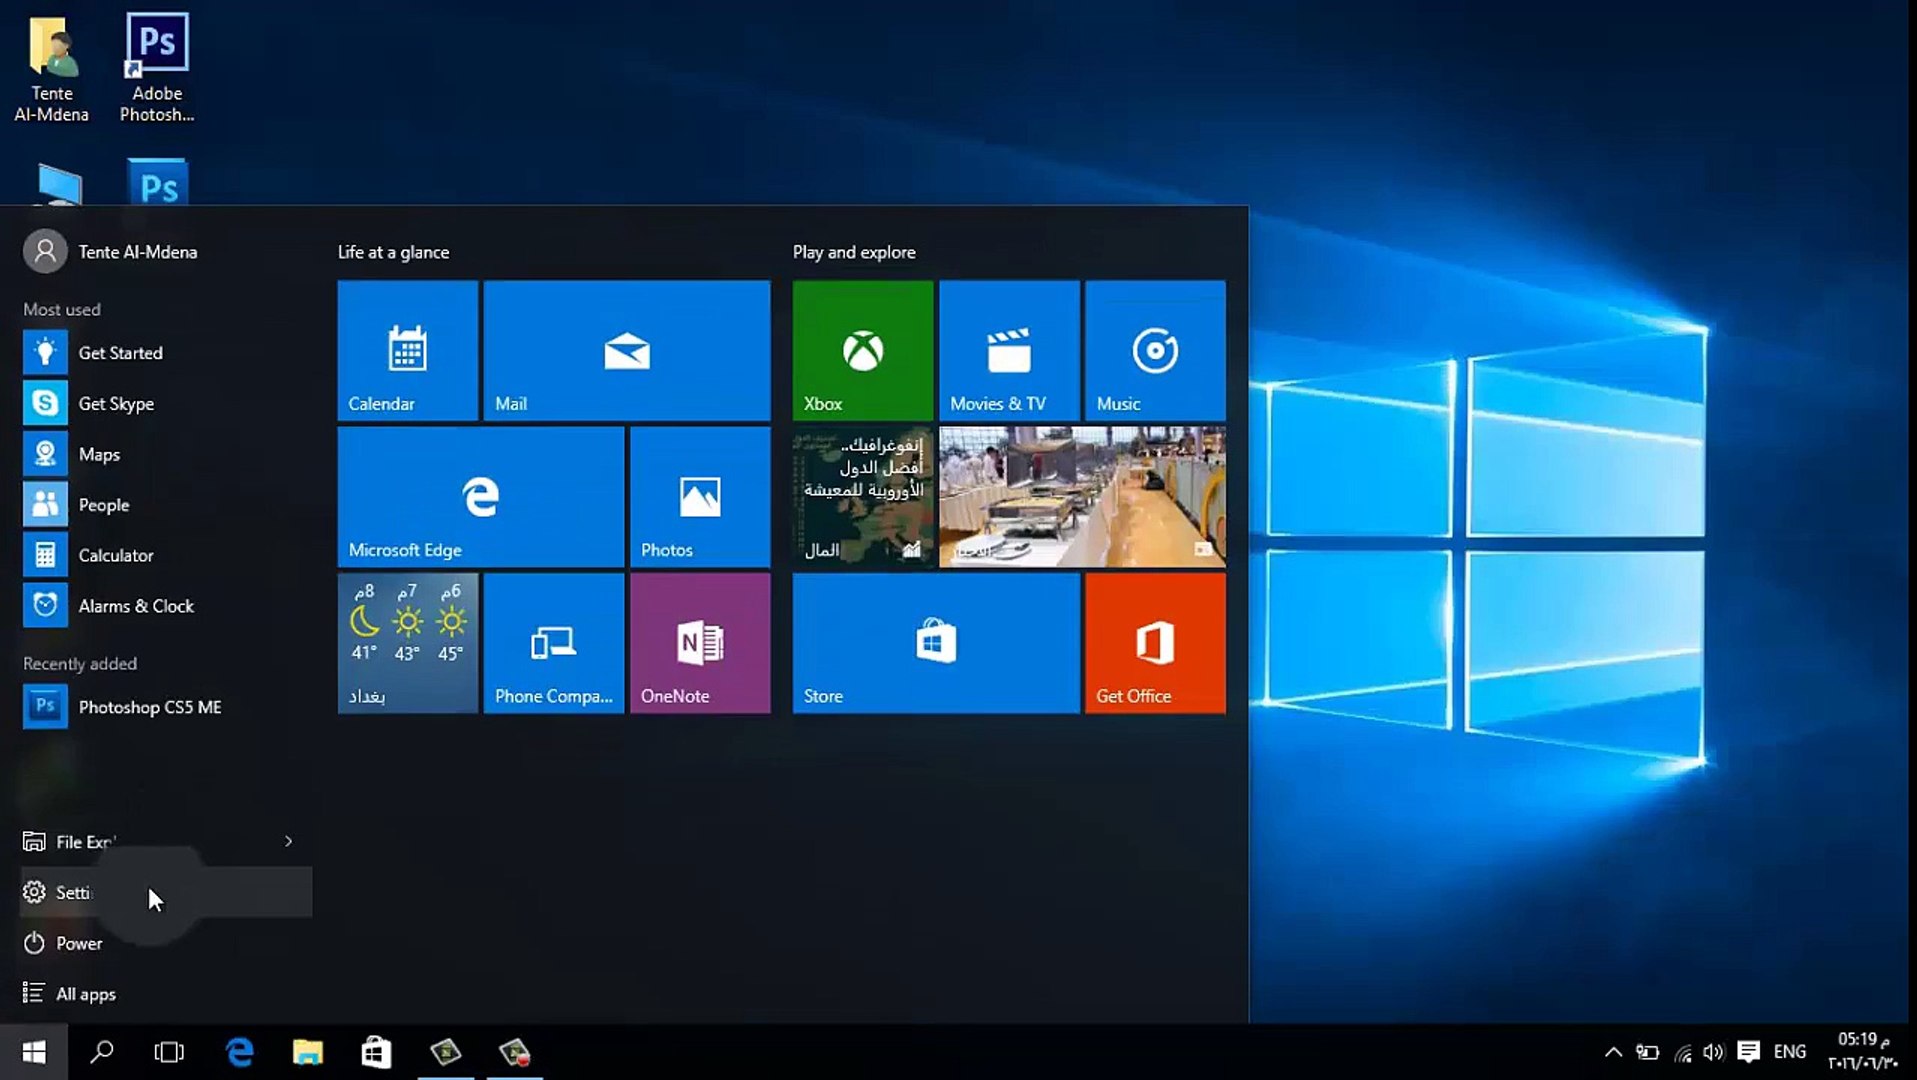Open the Money news tile

pos(862,496)
